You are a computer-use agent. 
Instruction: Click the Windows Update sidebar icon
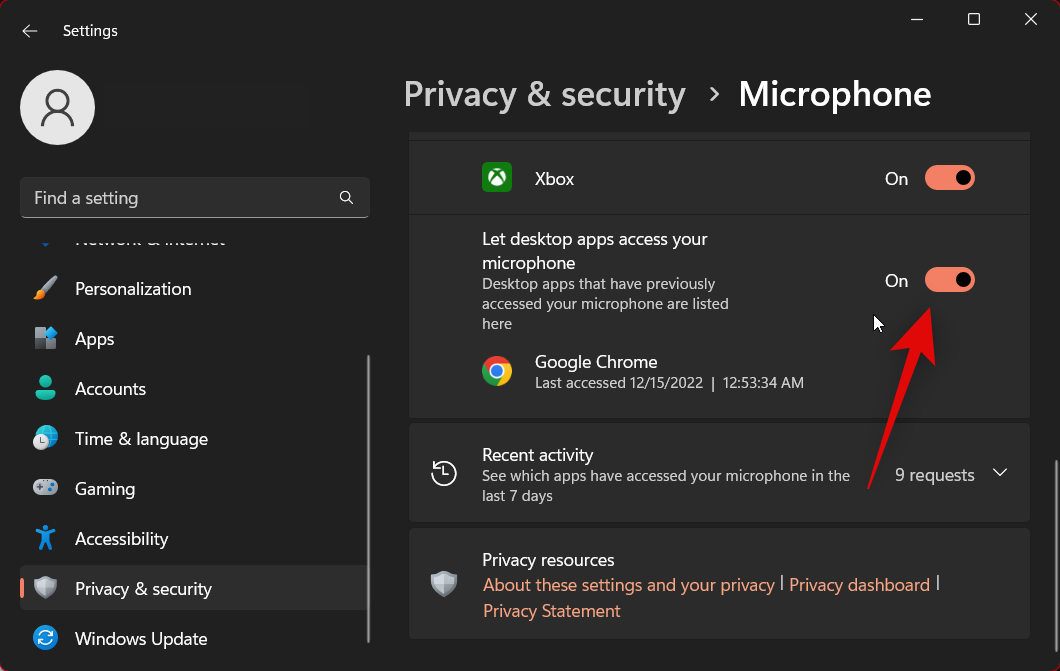(46, 638)
